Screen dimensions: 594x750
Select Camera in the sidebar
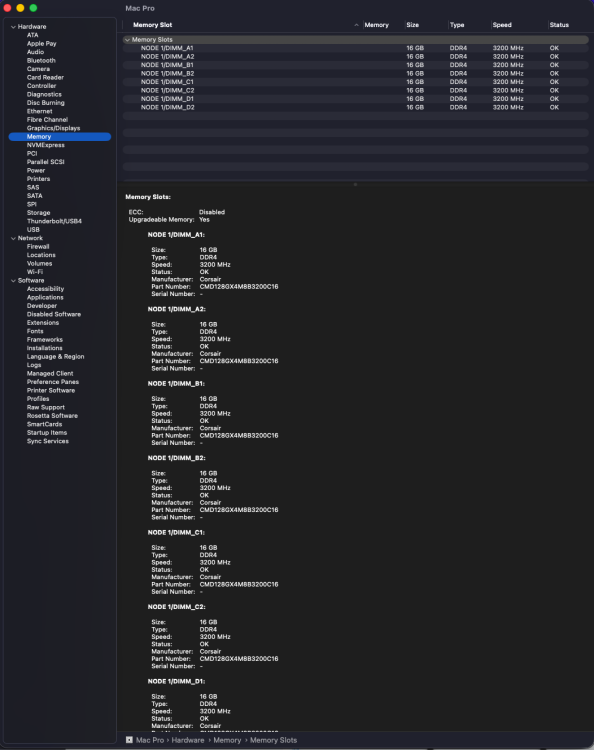point(38,69)
